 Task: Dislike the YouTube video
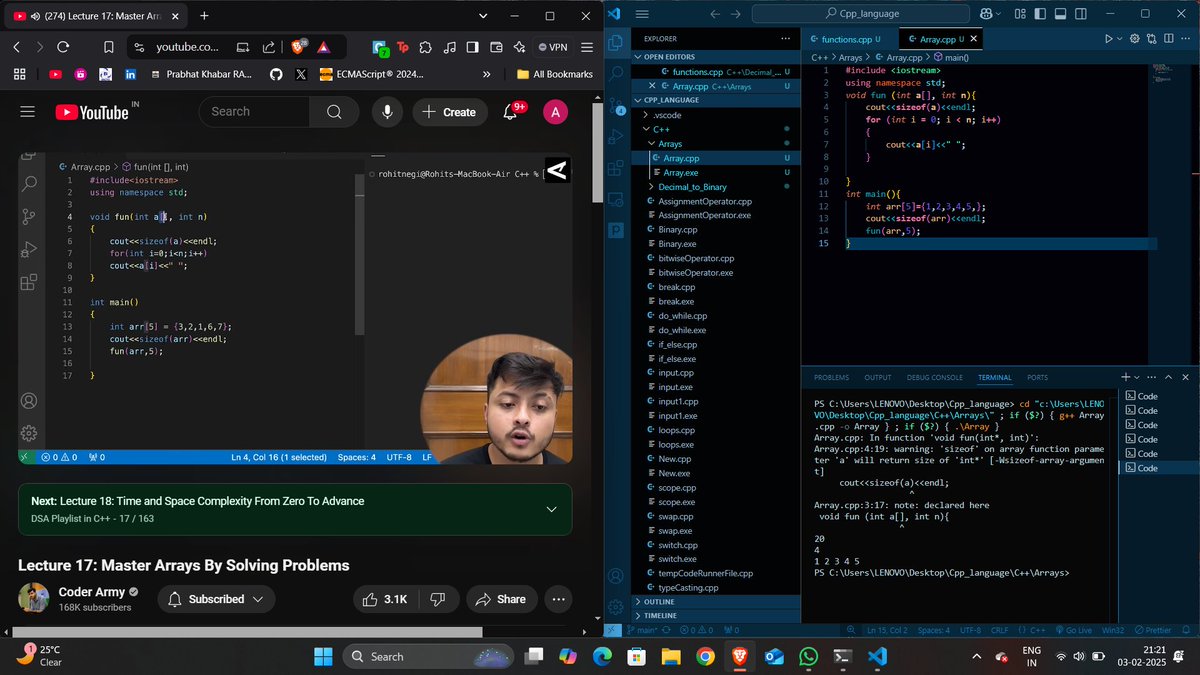tap(437, 599)
